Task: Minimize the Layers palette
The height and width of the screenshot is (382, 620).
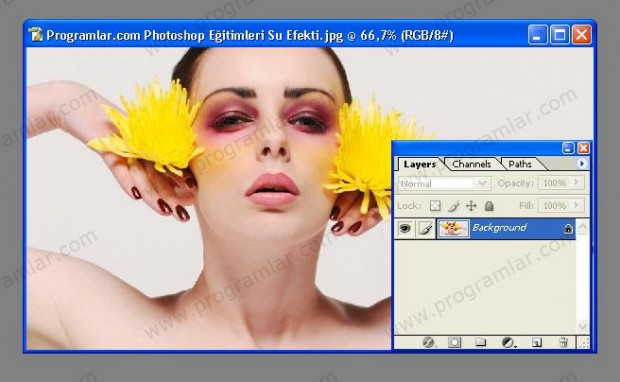Action: [568, 148]
